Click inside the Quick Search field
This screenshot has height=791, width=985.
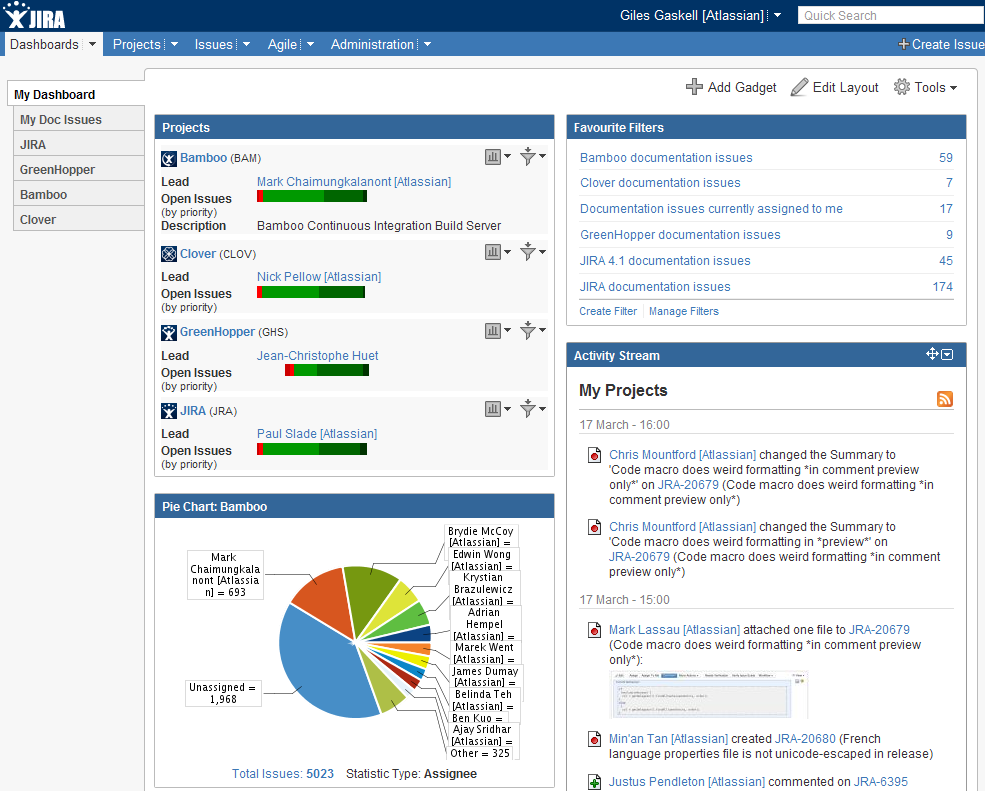point(889,15)
